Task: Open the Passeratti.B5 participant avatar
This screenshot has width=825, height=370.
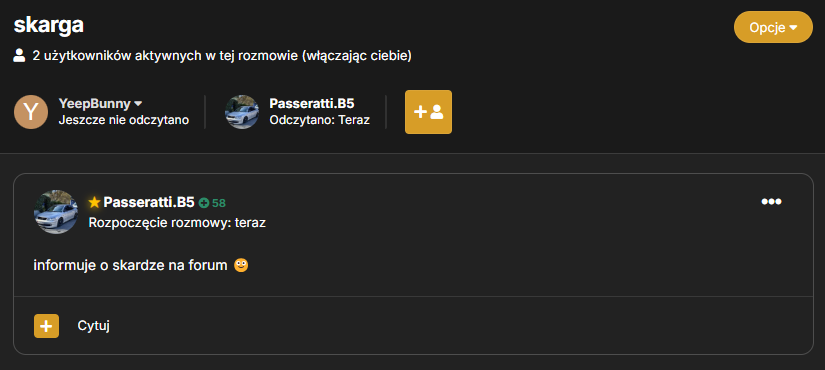Action: click(x=242, y=112)
